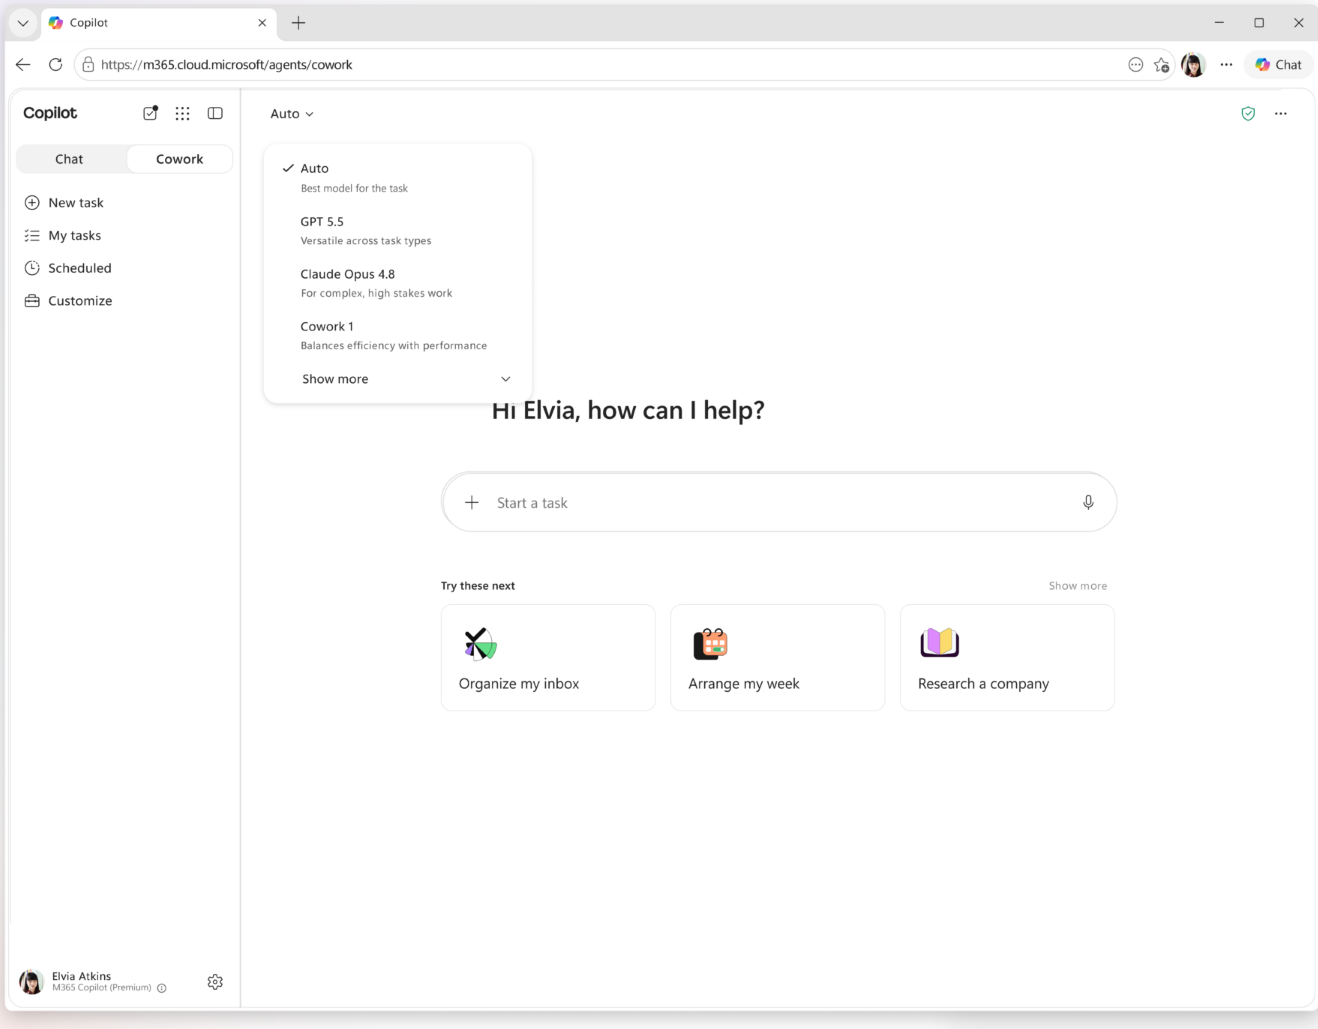Switch to the Chat tab
Viewport: 1318px width, 1029px height.
click(70, 159)
